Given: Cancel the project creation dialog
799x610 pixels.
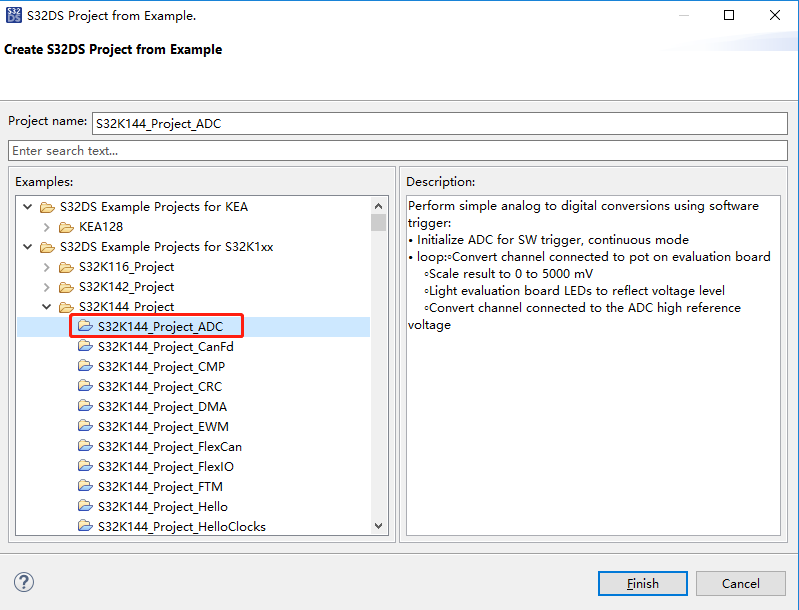Looking at the screenshot, I should coord(740,584).
